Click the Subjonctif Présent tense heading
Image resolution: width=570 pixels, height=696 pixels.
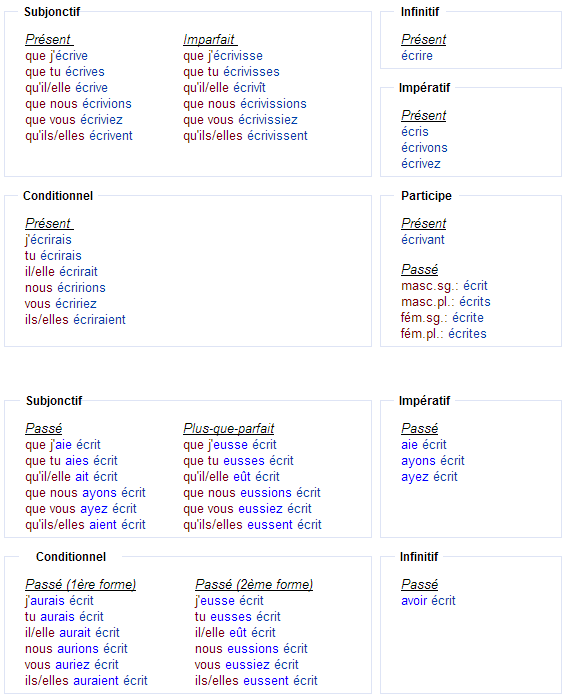(49, 39)
